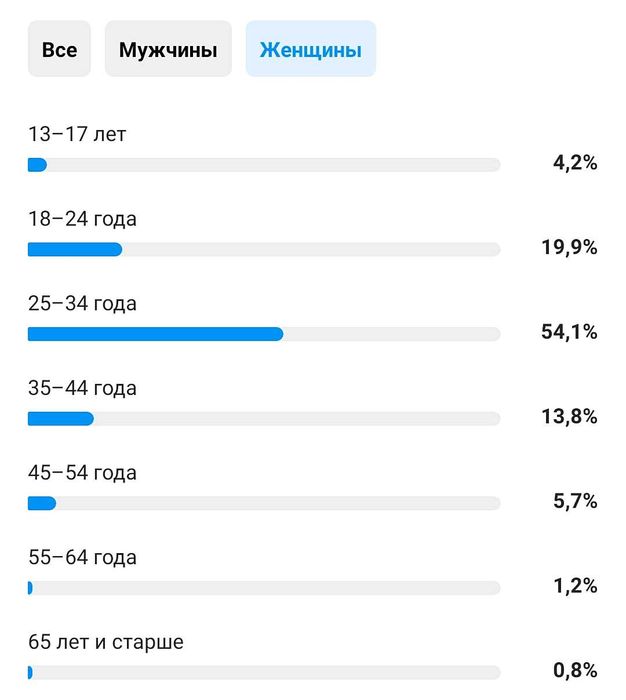Image resolution: width=626 pixels, height=700 pixels.
Task: Click the 0,8% percentage value
Action: click(575, 671)
